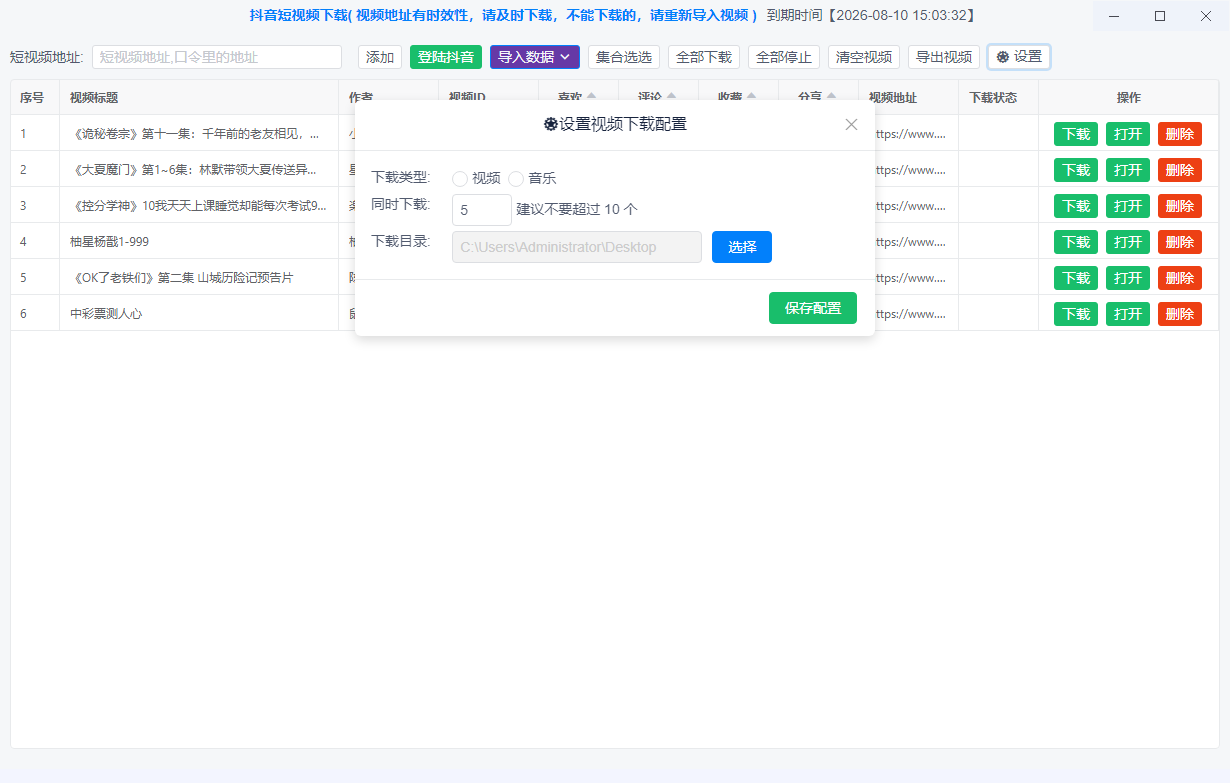Image resolution: width=1230 pixels, height=783 pixels.
Task: Select title 《大夏魔门》第1~6集 cell
Action: [x=199, y=169]
